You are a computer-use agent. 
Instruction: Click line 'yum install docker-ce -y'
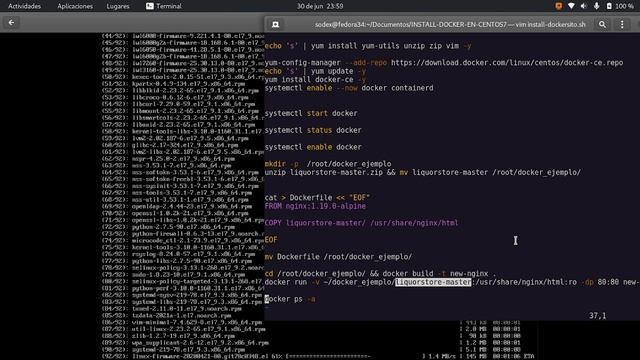tap(315, 79)
